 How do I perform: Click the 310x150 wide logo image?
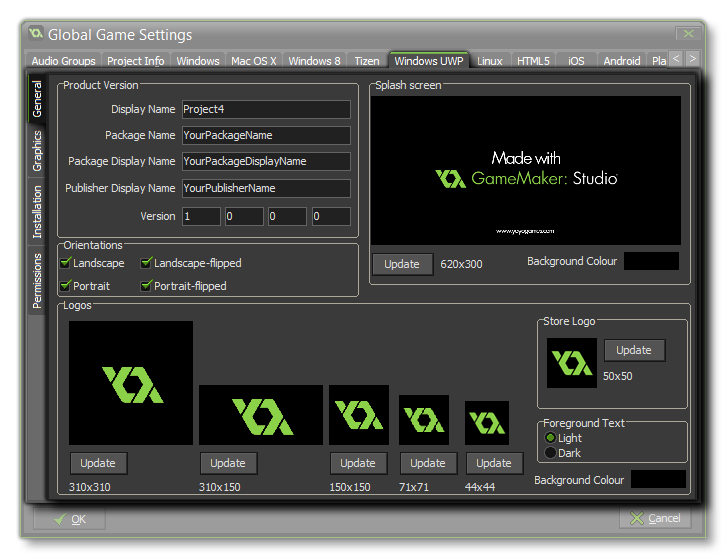(261, 415)
